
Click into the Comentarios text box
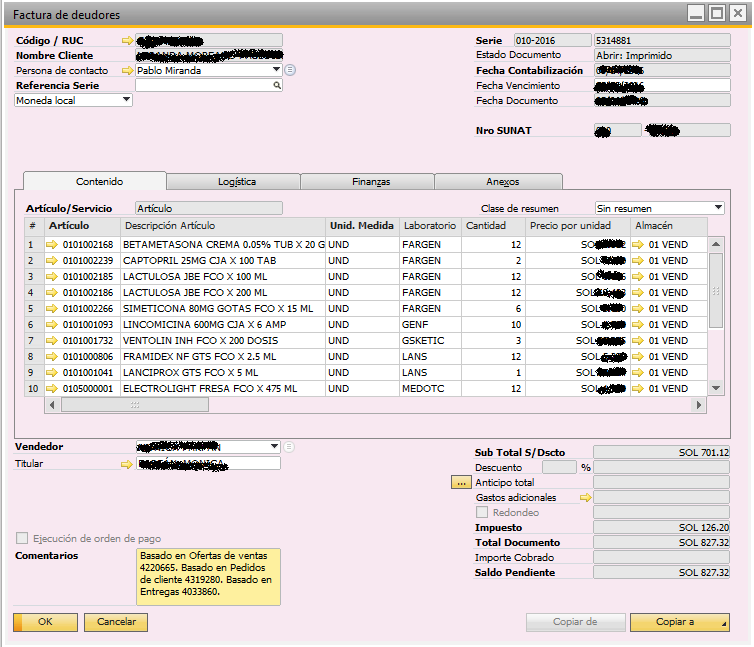[208, 577]
